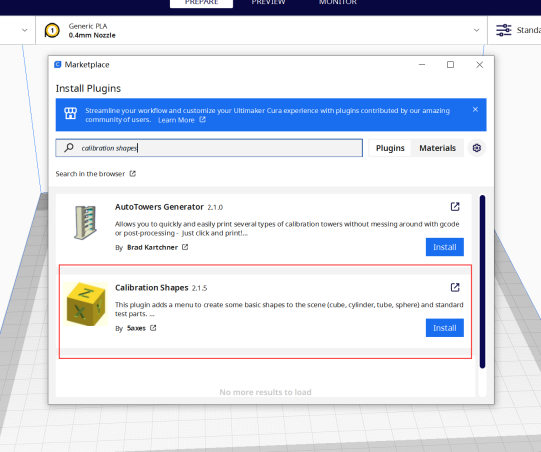Click the Calibration Shapes cube thumbnail

click(86, 304)
